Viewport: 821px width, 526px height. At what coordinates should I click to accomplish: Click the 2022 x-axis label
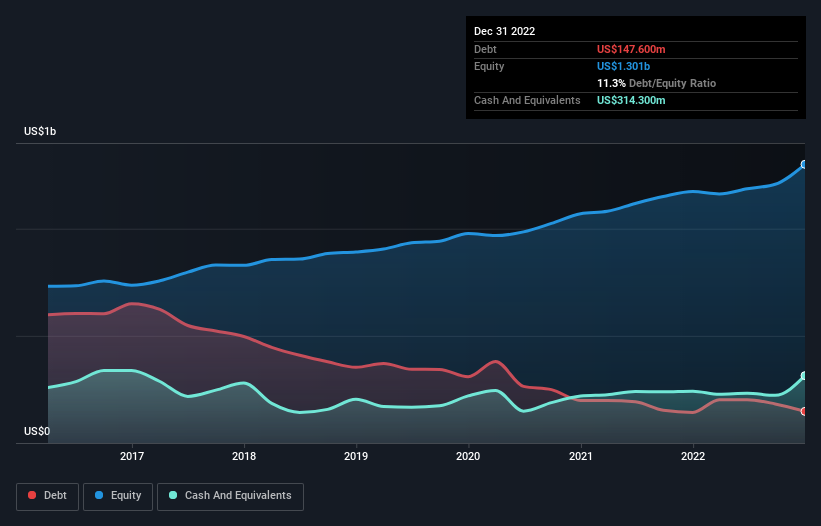693,456
